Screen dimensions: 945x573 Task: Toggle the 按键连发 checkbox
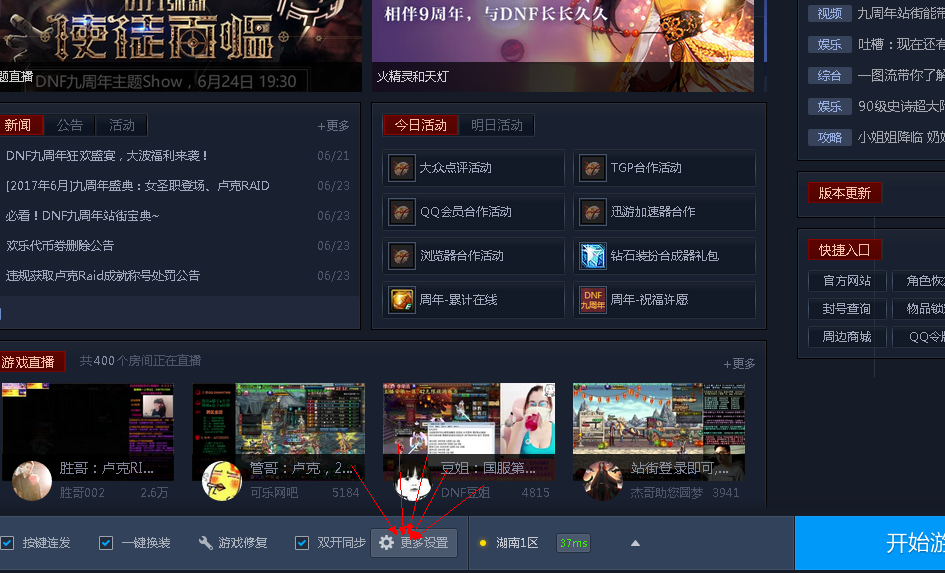click(x=7, y=543)
